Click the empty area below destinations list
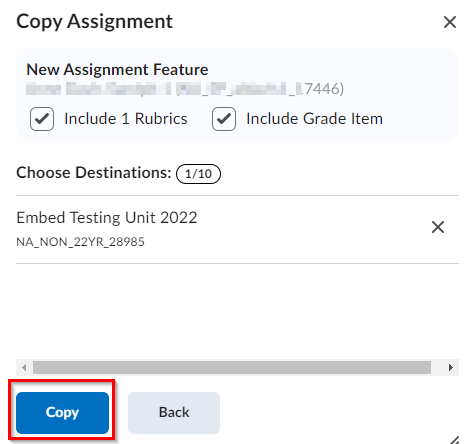The height and width of the screenshot is (444, 466). (237, 312)
